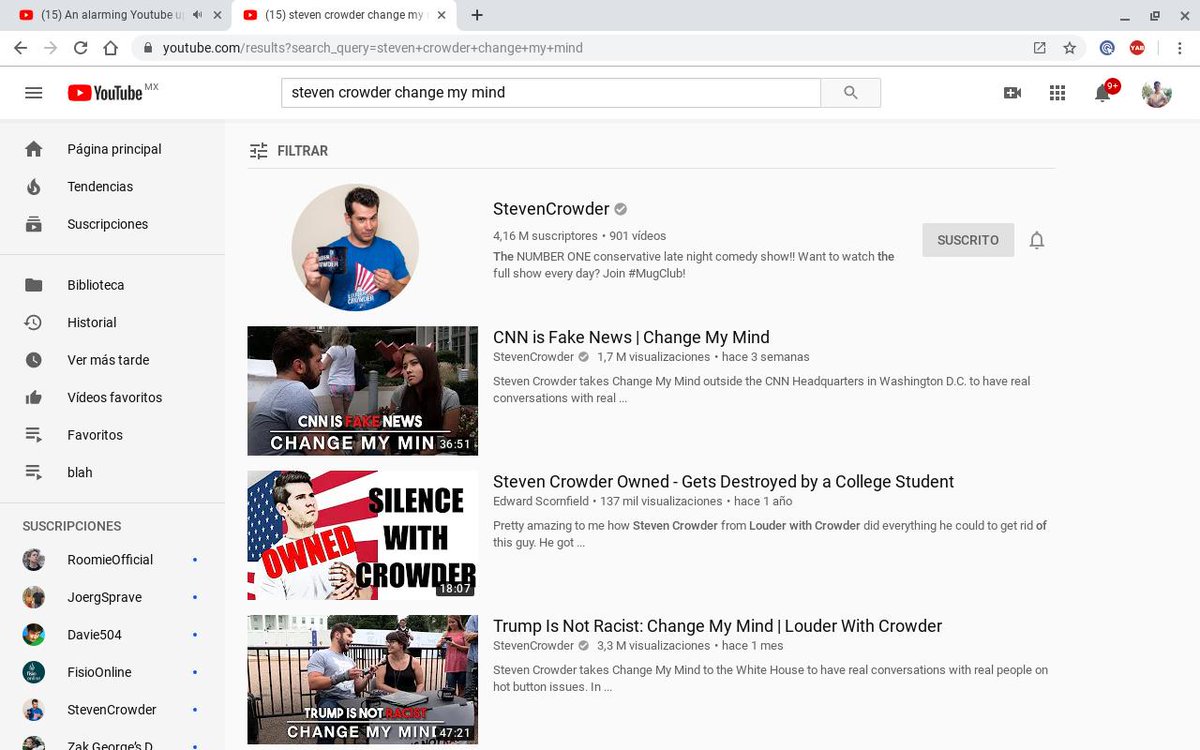Image resolution: width=1200 pixels, height=750 pixels.
Task: Click the search magnifier button
Action: click(x=850, y=92)
